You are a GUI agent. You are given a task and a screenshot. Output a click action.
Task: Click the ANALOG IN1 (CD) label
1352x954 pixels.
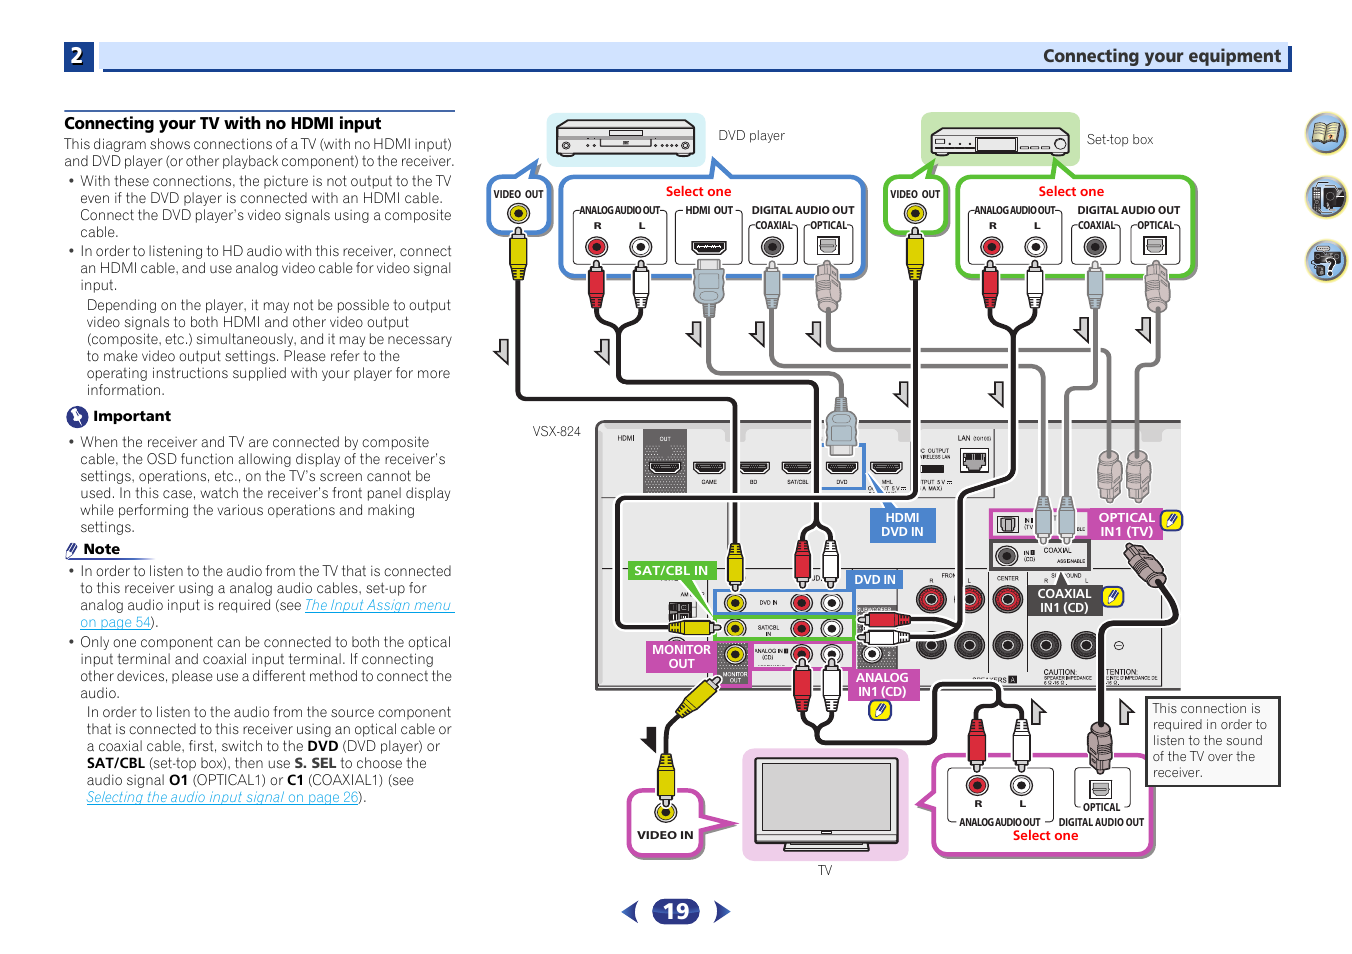882,684
